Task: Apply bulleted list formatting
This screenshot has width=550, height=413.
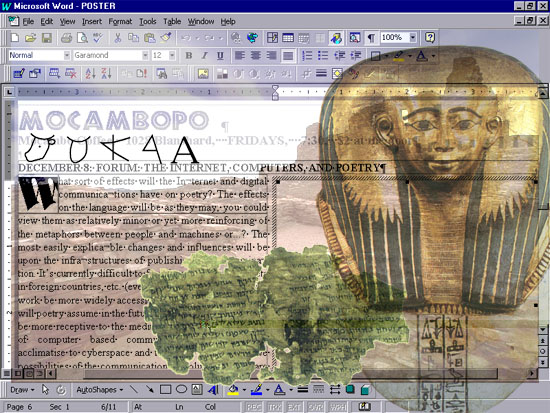Action: pyautogui.click(x=323, y=55)
